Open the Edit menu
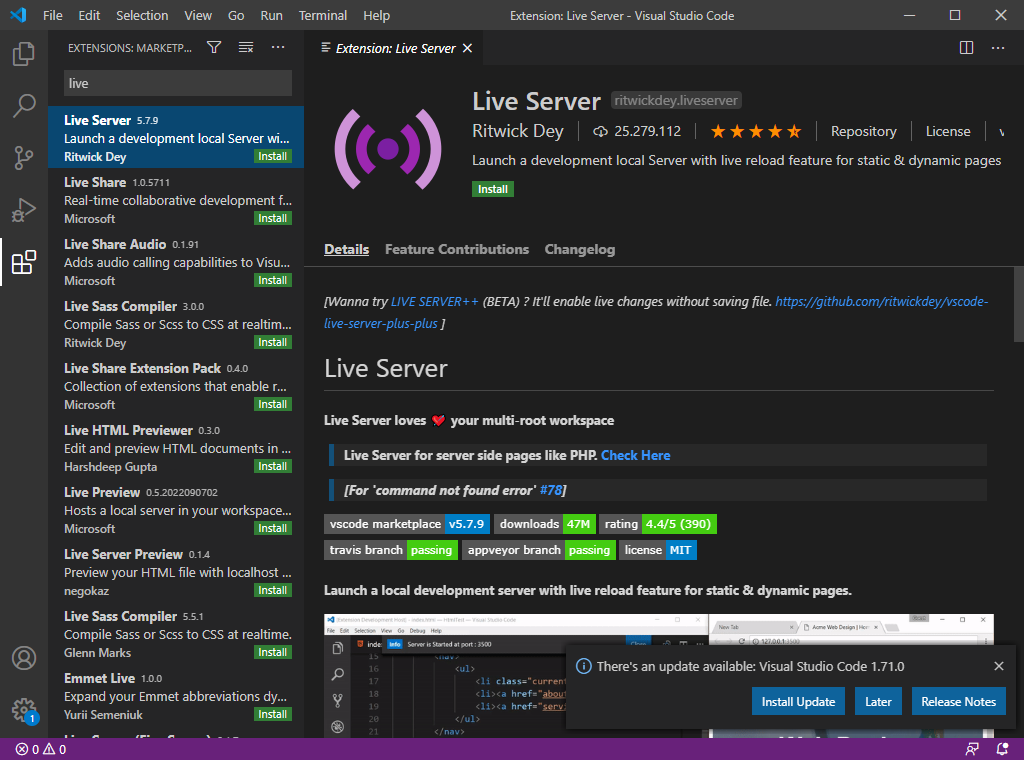 click(89, 16)
